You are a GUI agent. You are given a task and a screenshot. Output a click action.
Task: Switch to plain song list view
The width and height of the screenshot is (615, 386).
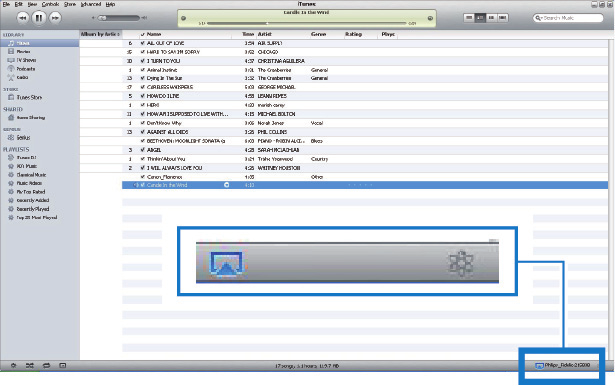tap(469, 18)
